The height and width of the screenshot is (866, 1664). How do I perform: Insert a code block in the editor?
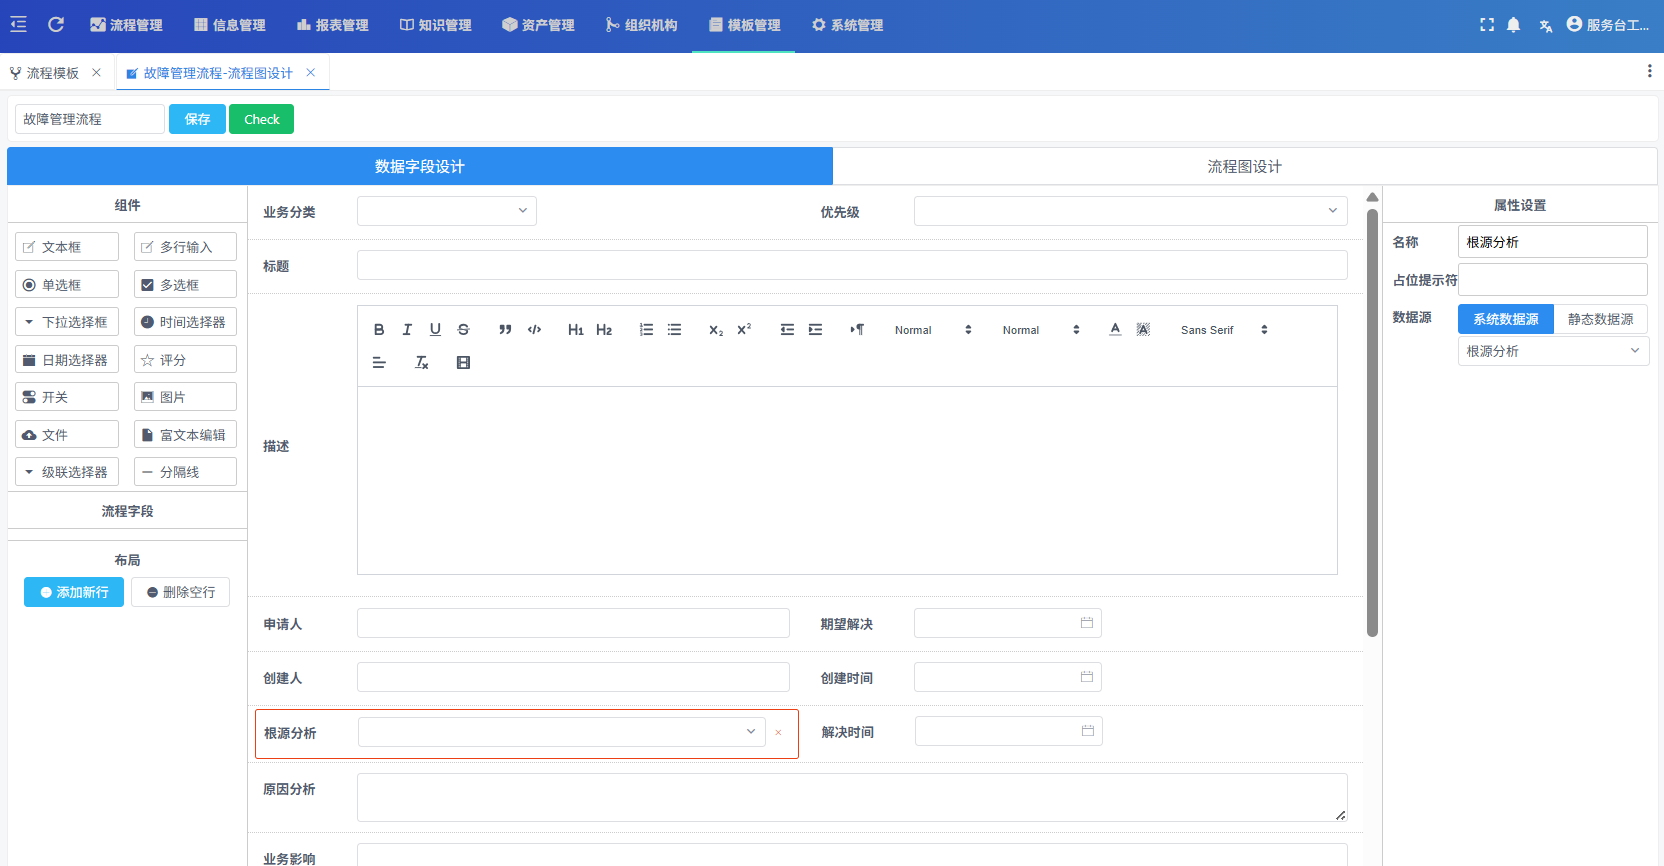coord(535,330)
